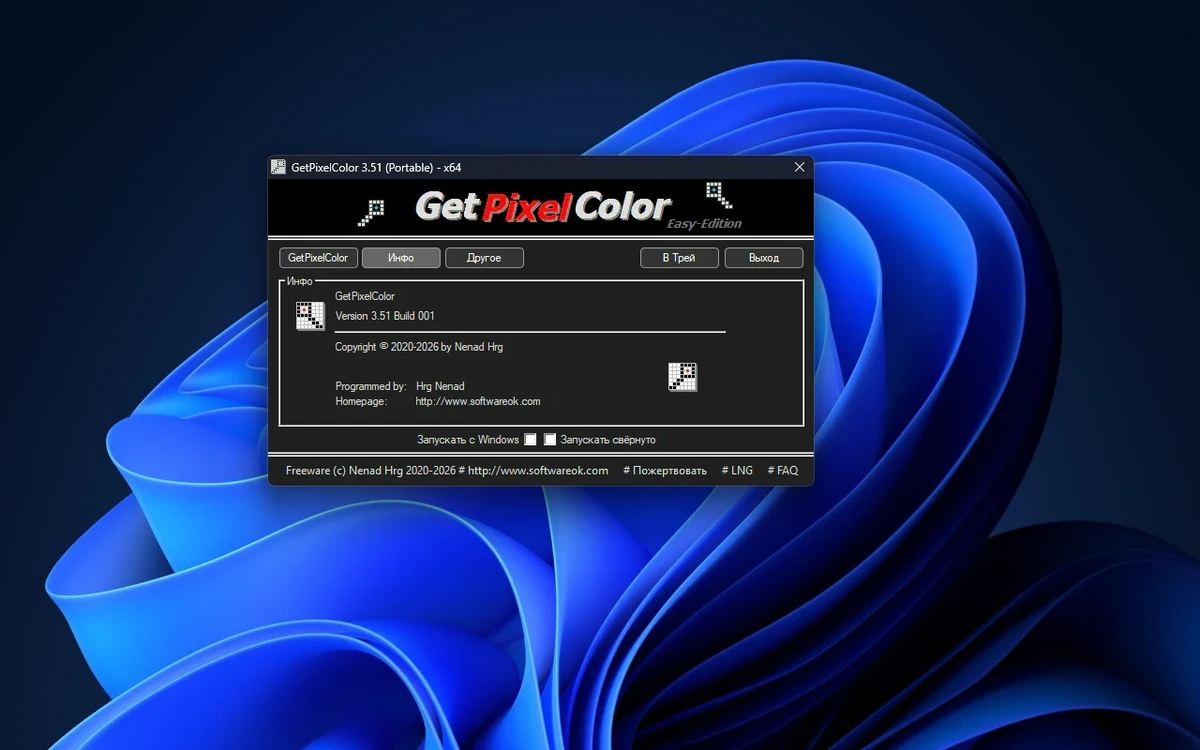Open the # FAQ link
Viewport: 1200px width, 750px height.
click(783, 470)
